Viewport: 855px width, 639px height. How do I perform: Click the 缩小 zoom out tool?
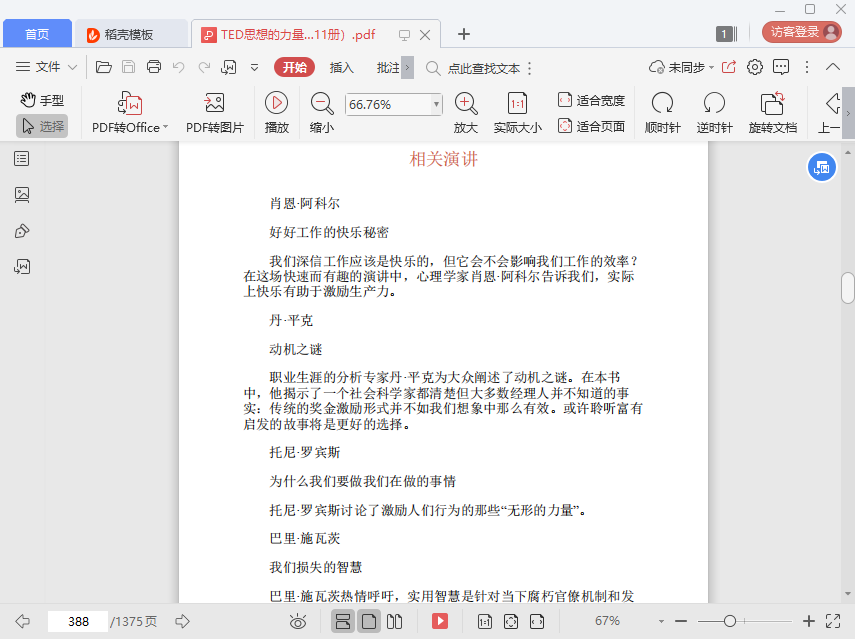point(322,113)
